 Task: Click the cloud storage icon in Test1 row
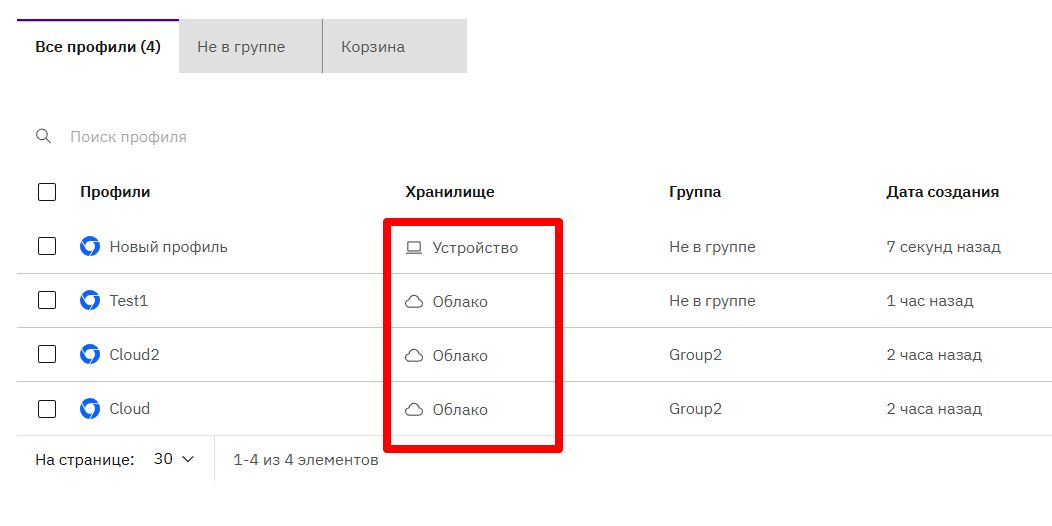(x=414, y=302)
